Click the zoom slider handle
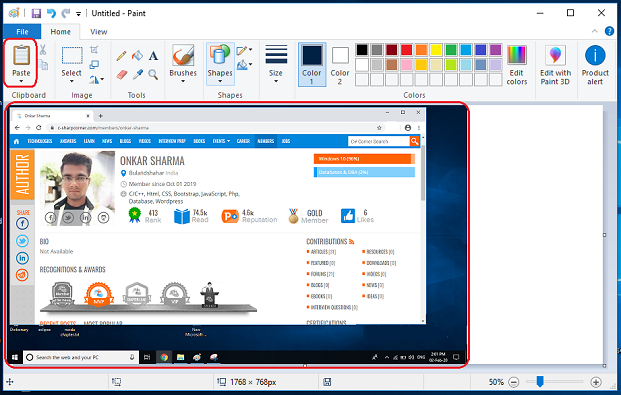 [539, 382]
